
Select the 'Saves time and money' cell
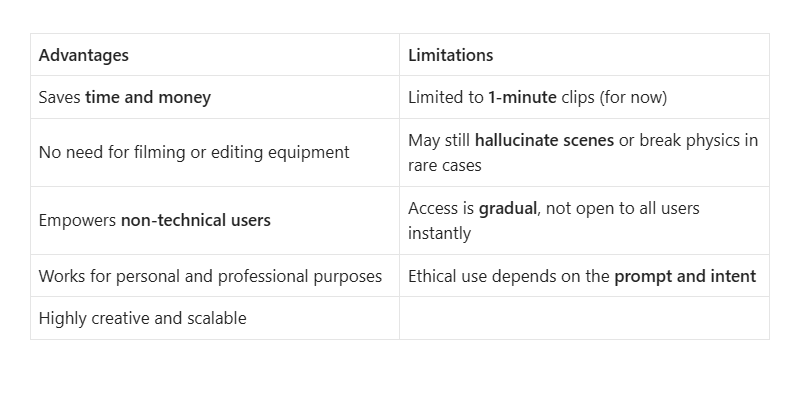click(x=215, y=97)
